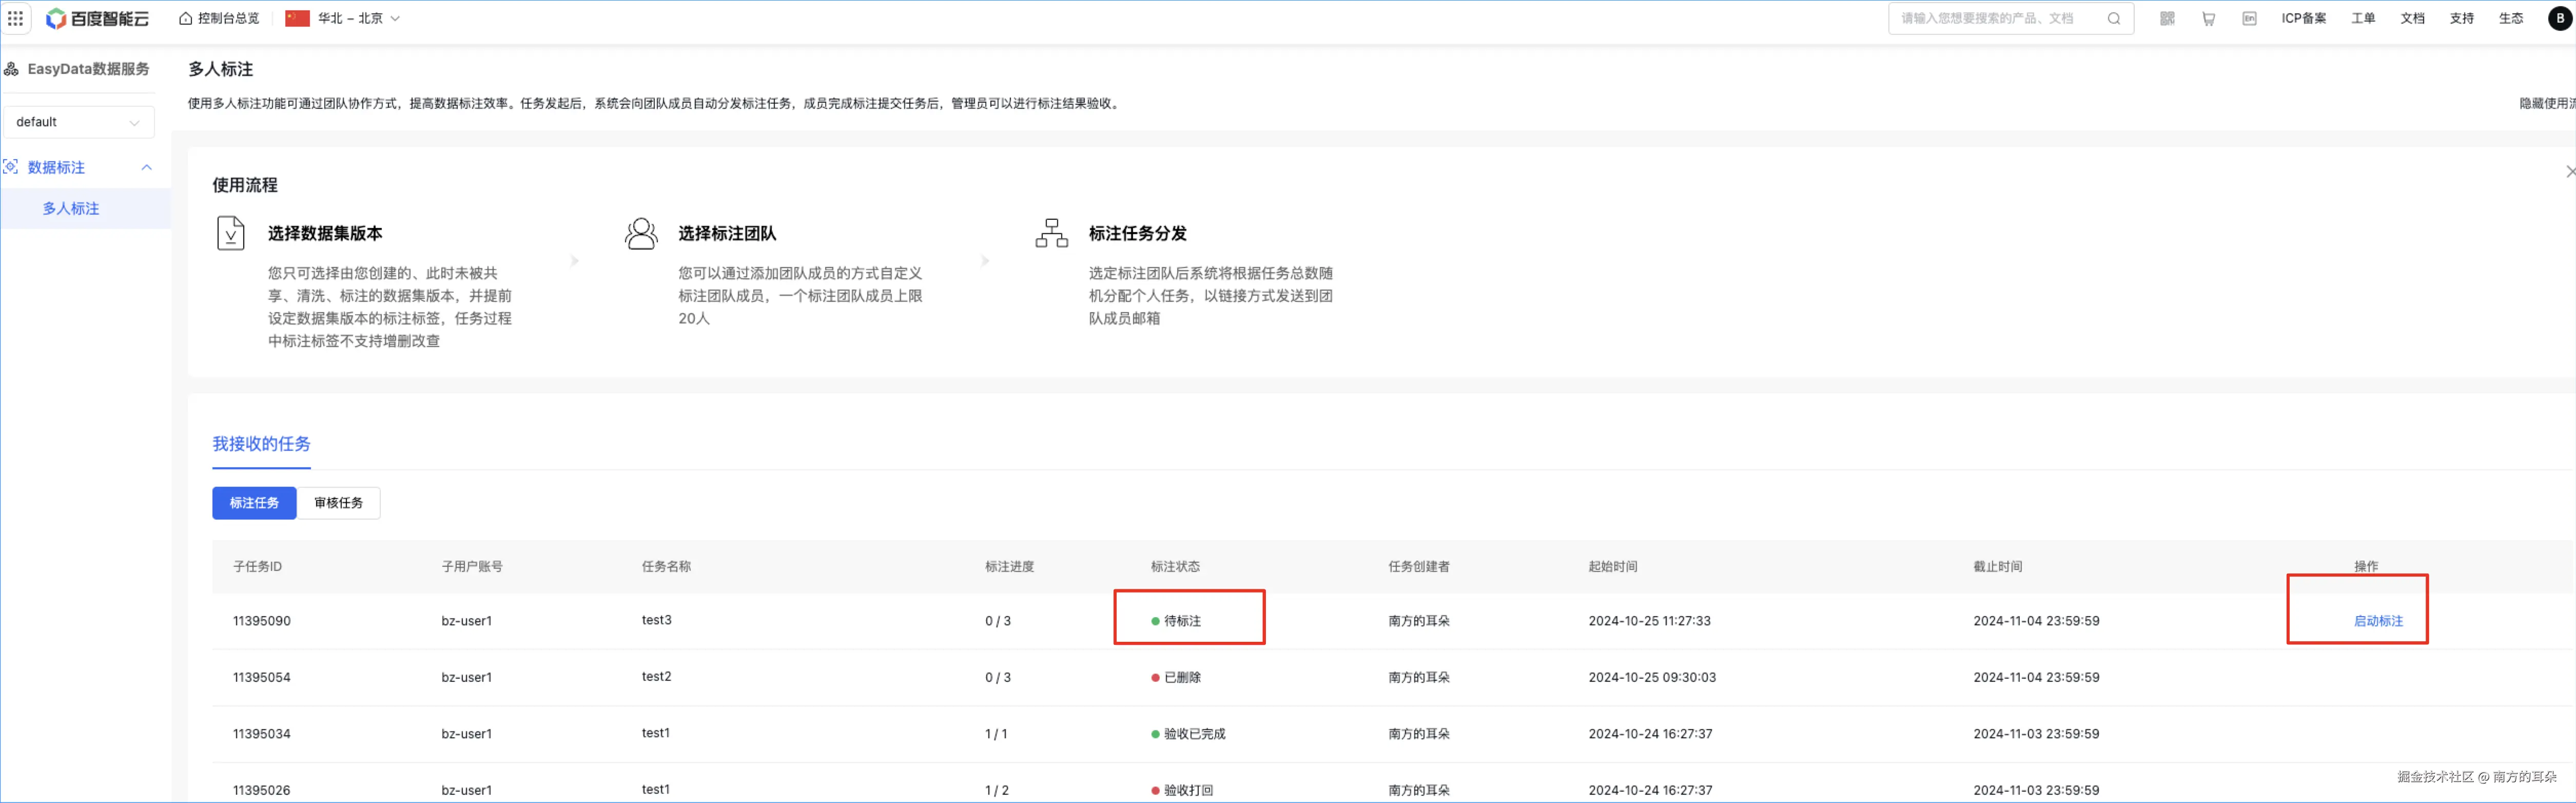2576x803 pixels.
Task: Click the 标注任务分发 hierarchy icon
Action: point(1052,233)
